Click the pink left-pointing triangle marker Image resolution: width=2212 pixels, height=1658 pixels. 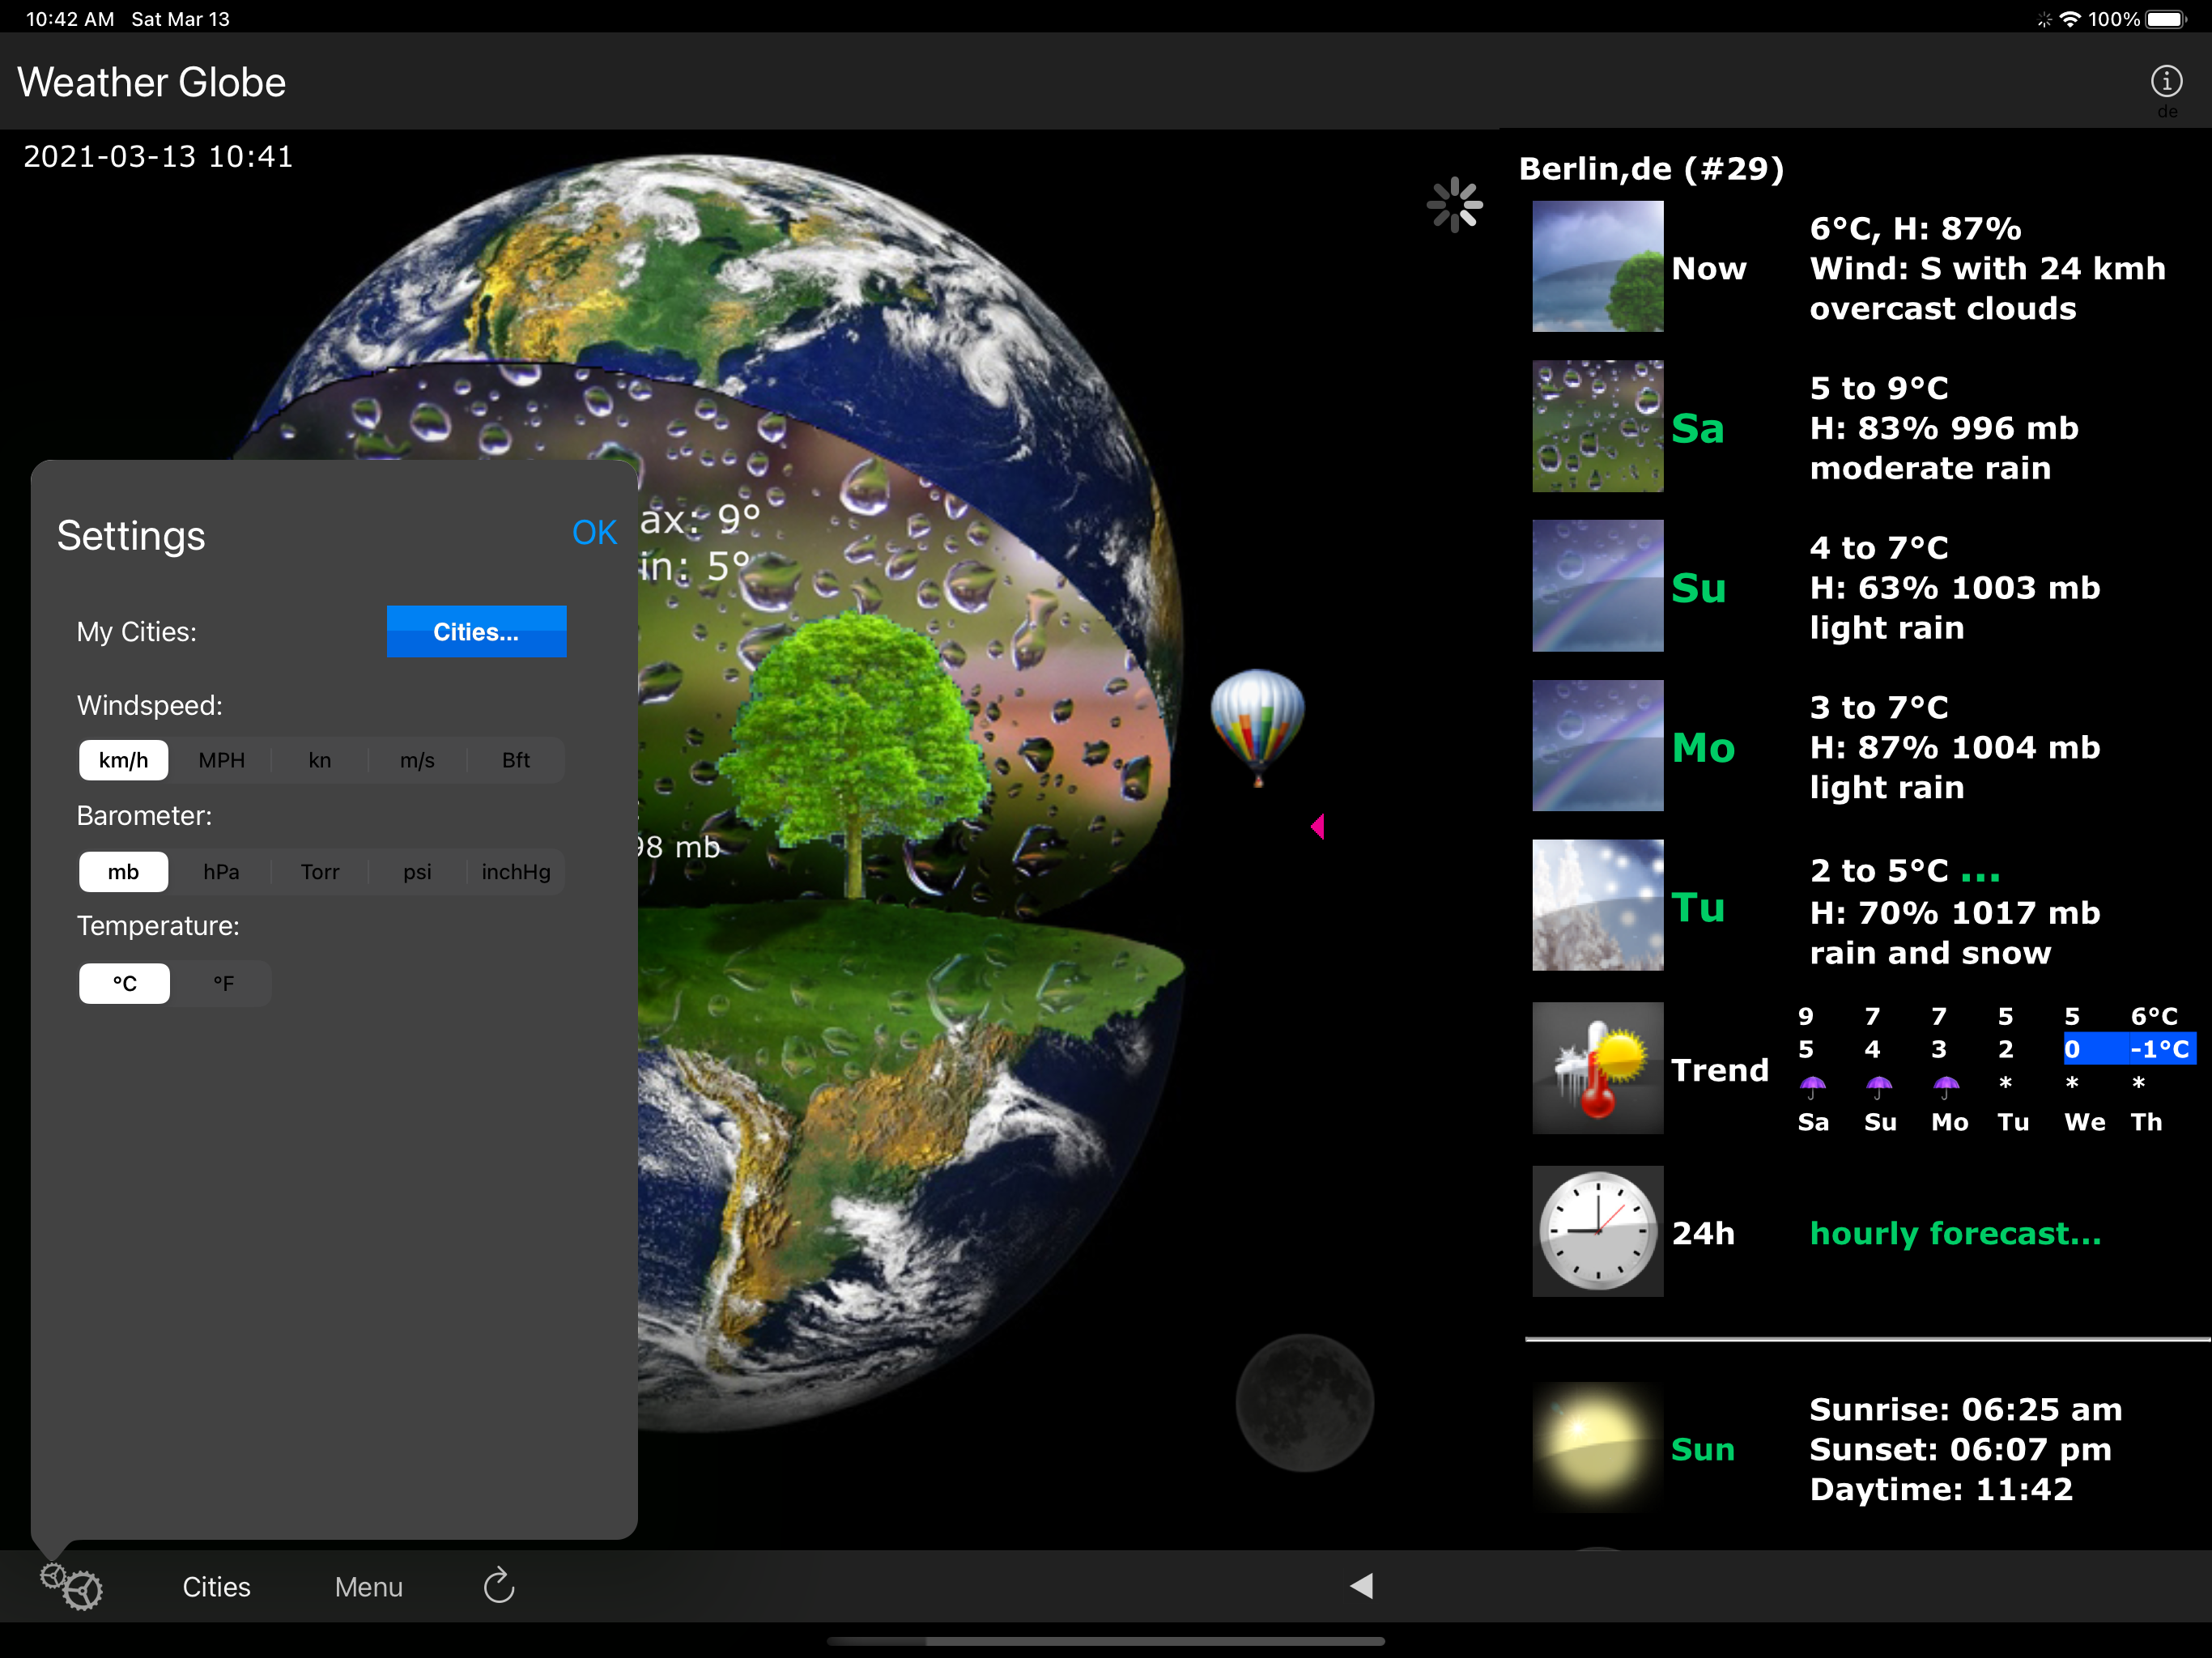tap(1317, 826)
